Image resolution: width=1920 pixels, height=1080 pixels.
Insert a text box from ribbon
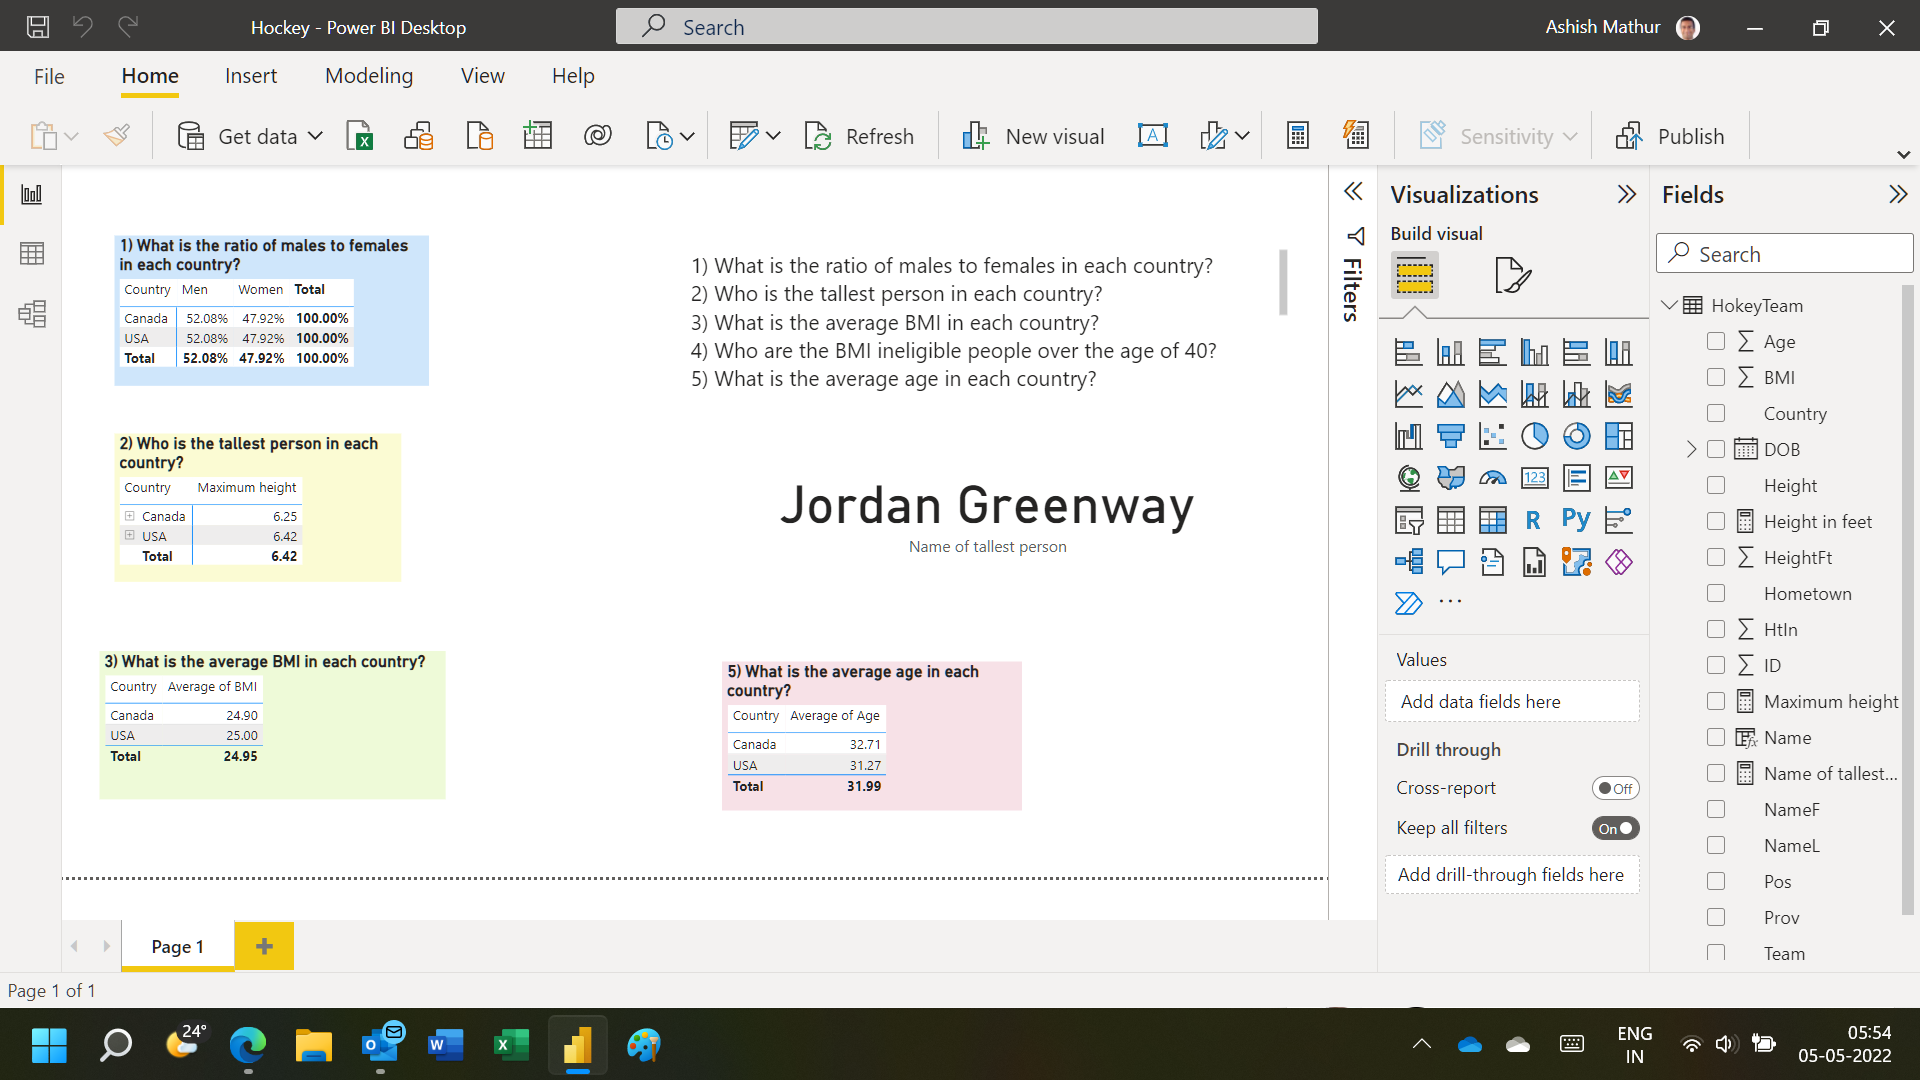pos(1152,136)
